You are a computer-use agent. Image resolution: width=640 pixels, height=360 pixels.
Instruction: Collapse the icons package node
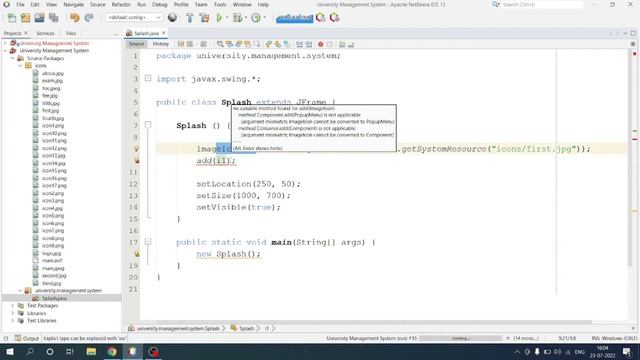[x=20, y=65]
